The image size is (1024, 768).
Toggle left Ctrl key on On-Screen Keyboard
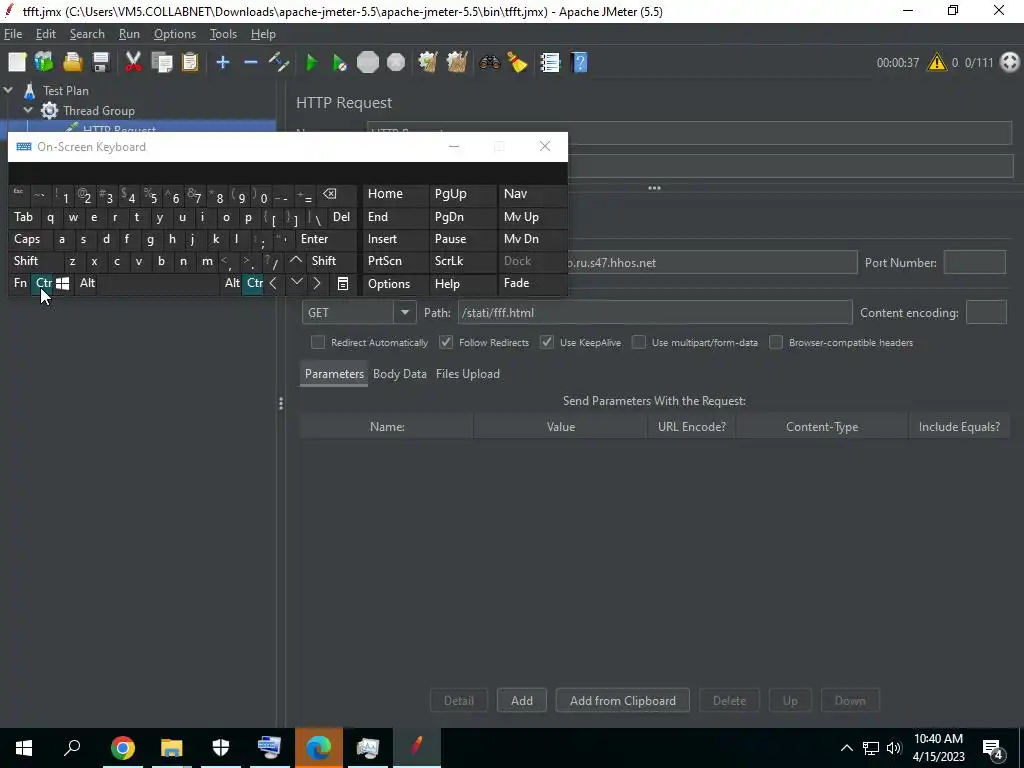pos(43,283)
